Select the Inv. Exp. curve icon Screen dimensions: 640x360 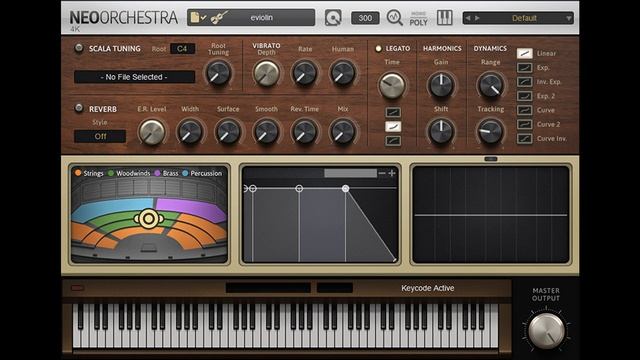pyautogui.click(x=524, y=82)
